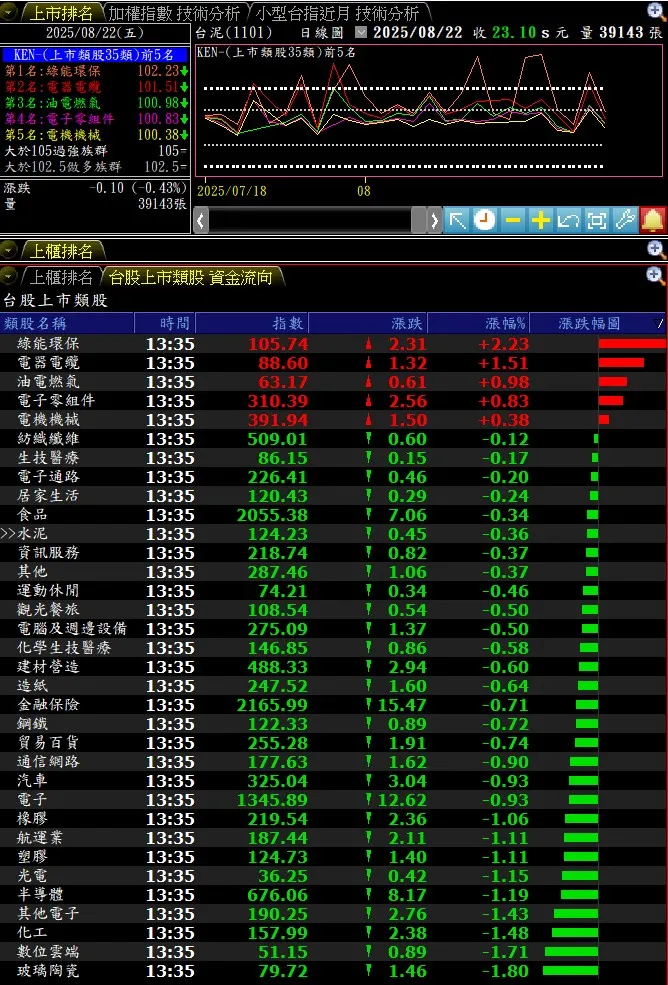The height and width of the screenshot is (985, 668).
Task: Click 油電燃氣 row in sector table
Action: pos(333,381)
